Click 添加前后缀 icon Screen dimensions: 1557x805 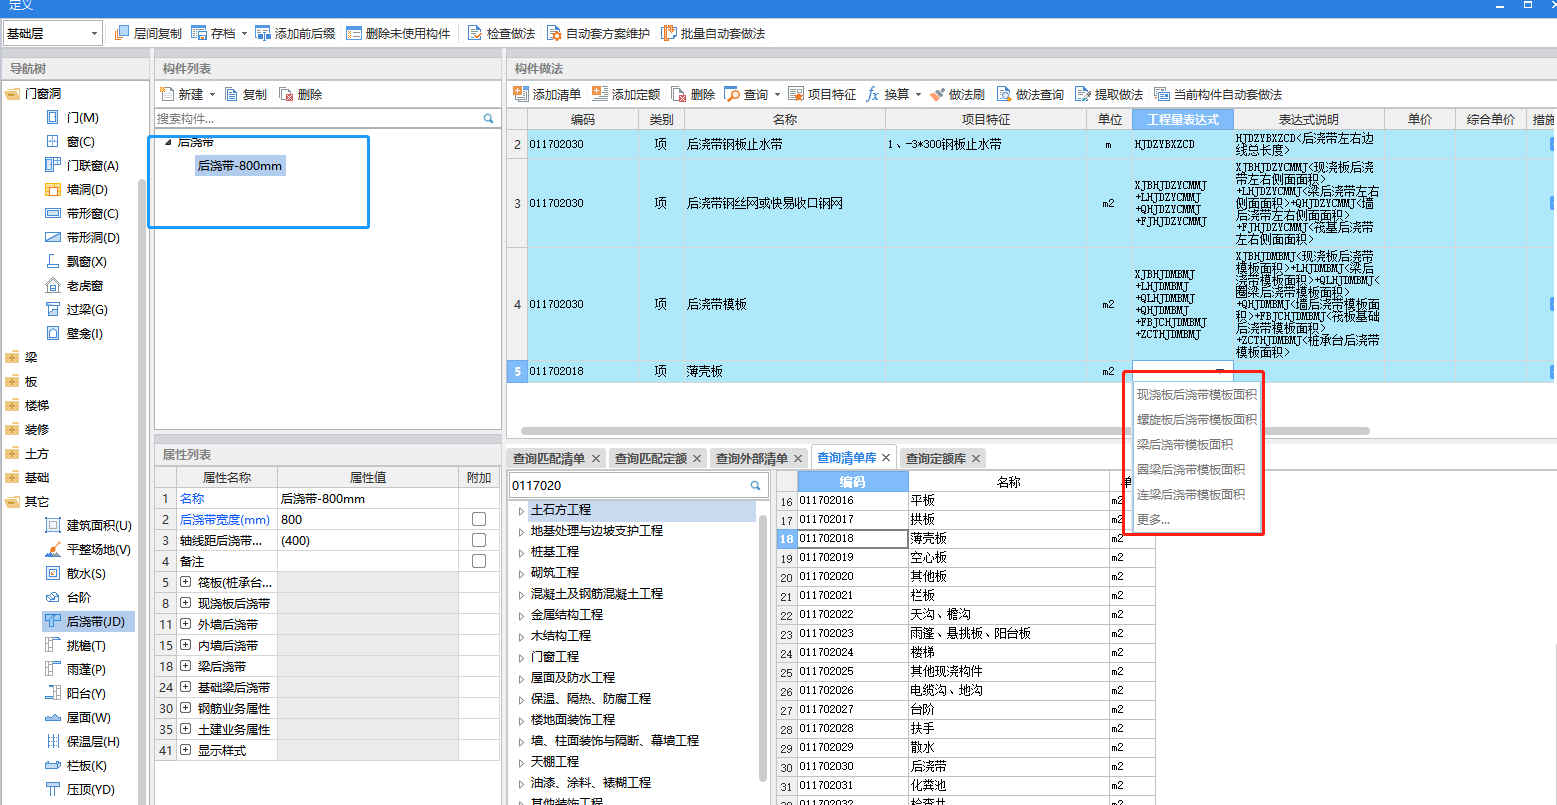tap(263, 33)
